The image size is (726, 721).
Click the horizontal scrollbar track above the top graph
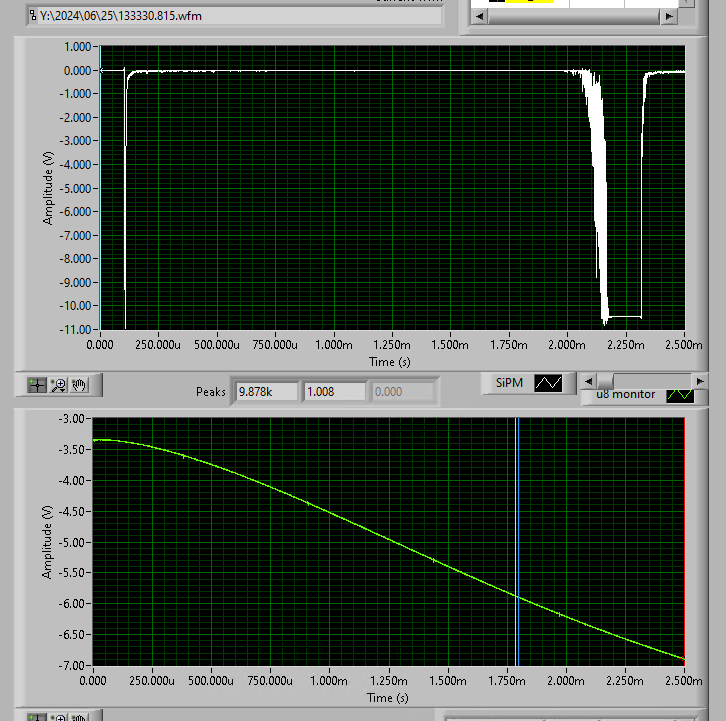[574, 16]
